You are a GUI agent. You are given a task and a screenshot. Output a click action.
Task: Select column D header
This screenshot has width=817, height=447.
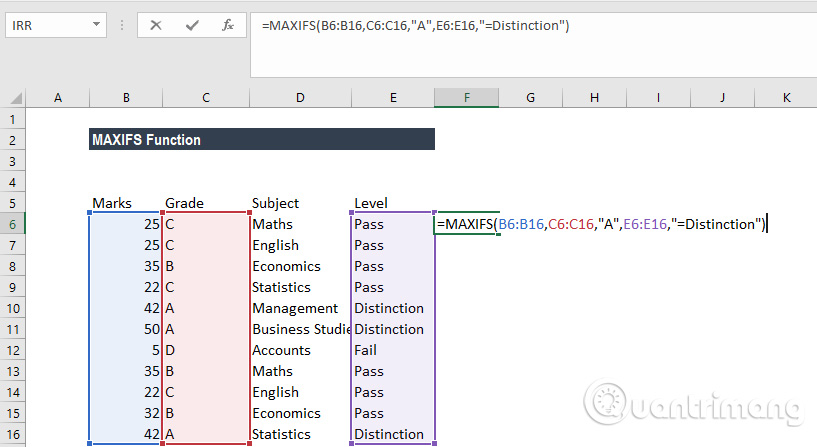tap(300, 97)
